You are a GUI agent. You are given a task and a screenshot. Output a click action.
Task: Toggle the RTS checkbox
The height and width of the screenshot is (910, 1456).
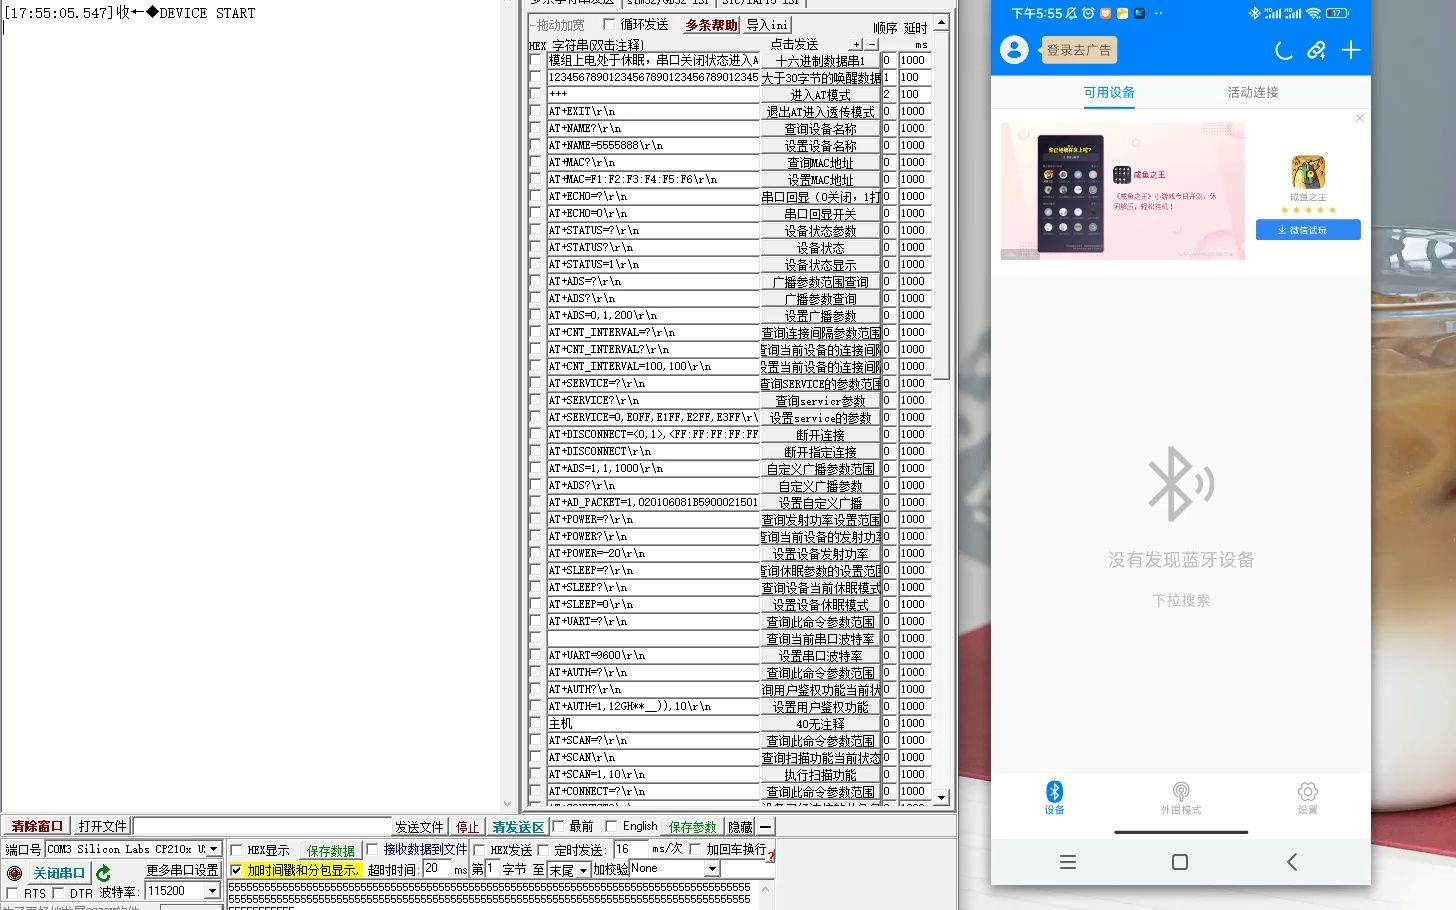pos(12,893)
